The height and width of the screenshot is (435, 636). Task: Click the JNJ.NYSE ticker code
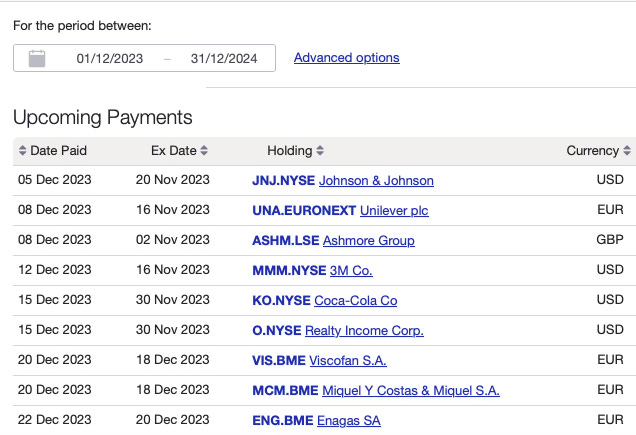click(284, 181)
